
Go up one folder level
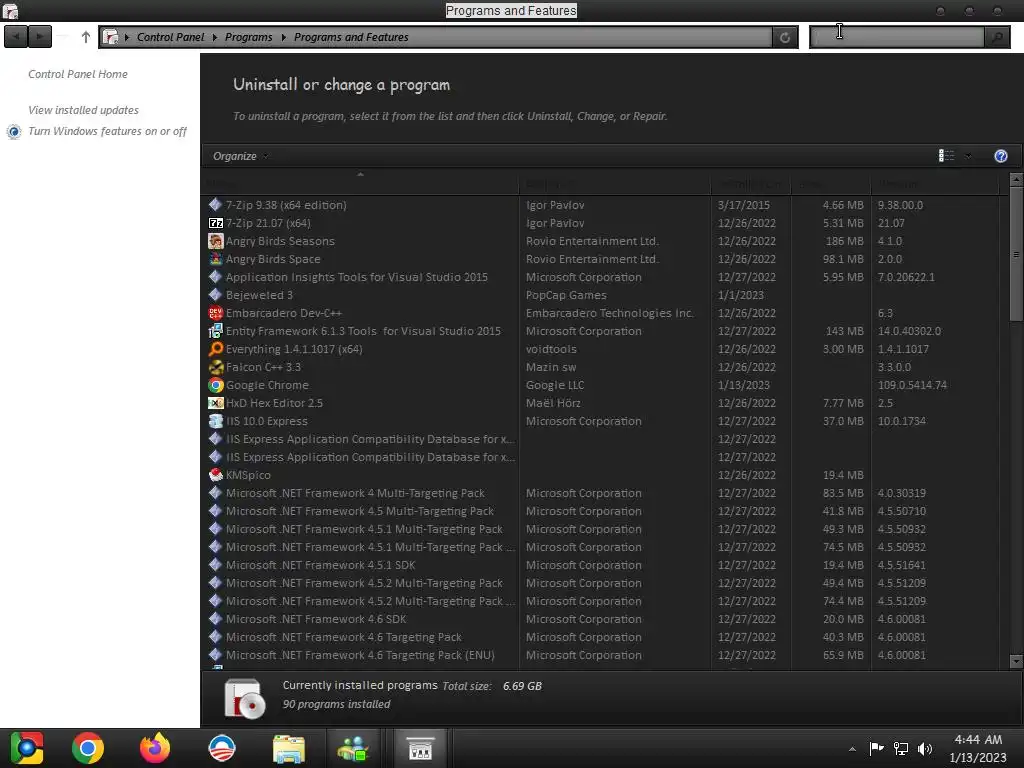tap(86, 37)
